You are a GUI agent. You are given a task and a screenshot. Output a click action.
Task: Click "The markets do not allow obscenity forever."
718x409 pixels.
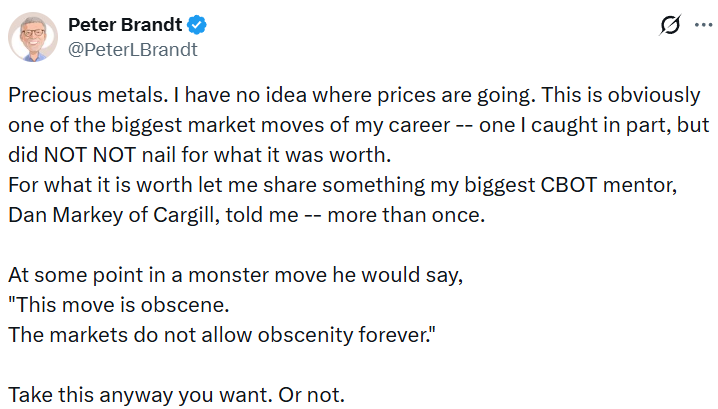point(222,334)
